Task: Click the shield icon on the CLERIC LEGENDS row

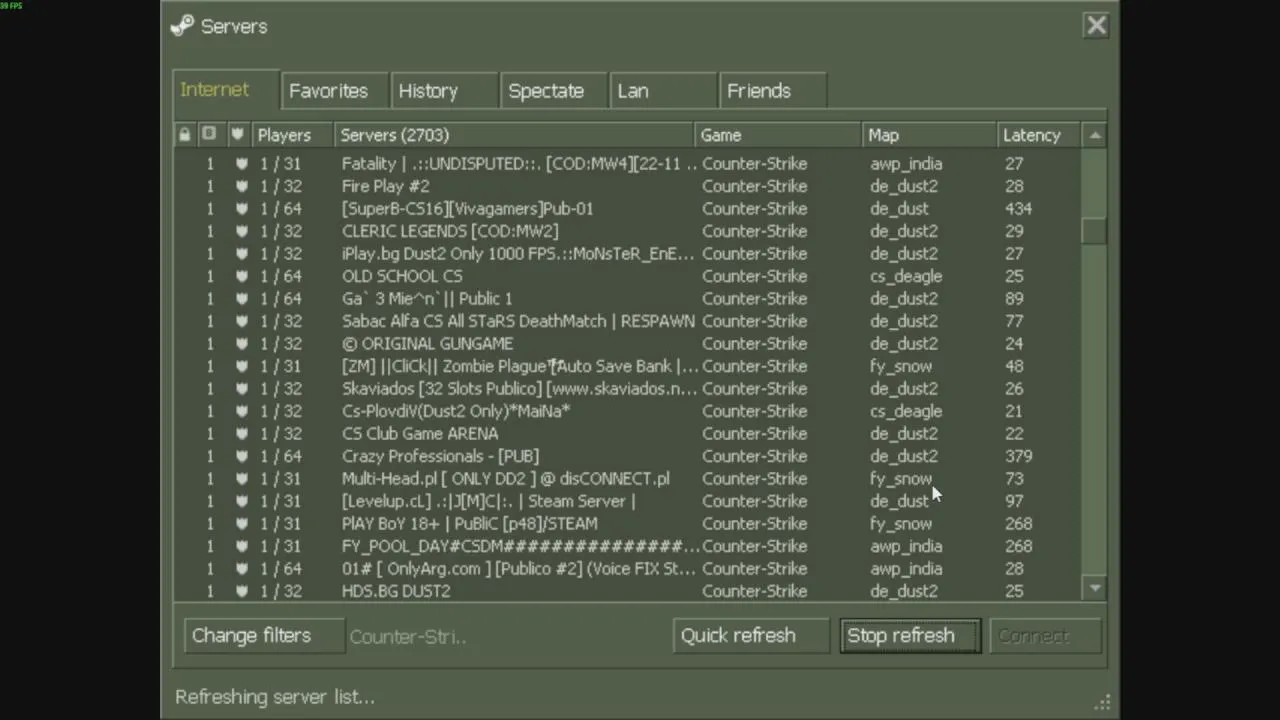Action: 241,231
